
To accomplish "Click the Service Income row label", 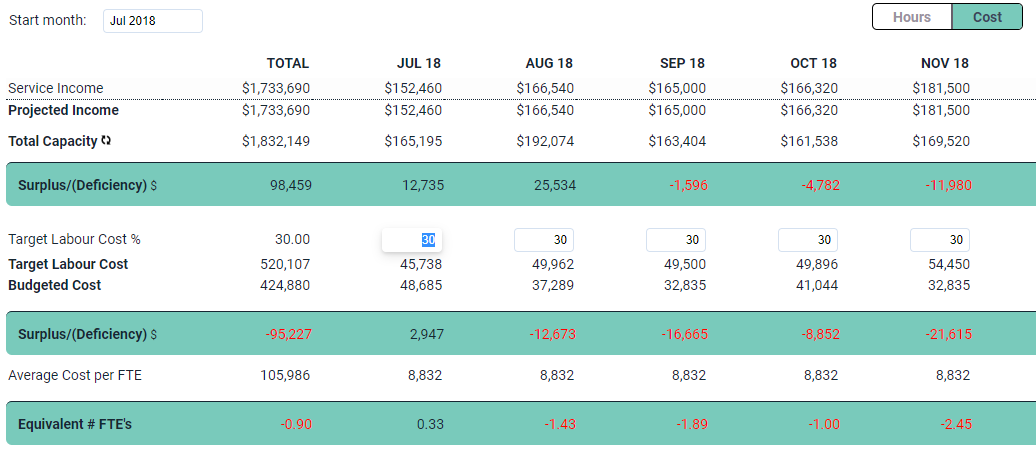I will point(56,88).
